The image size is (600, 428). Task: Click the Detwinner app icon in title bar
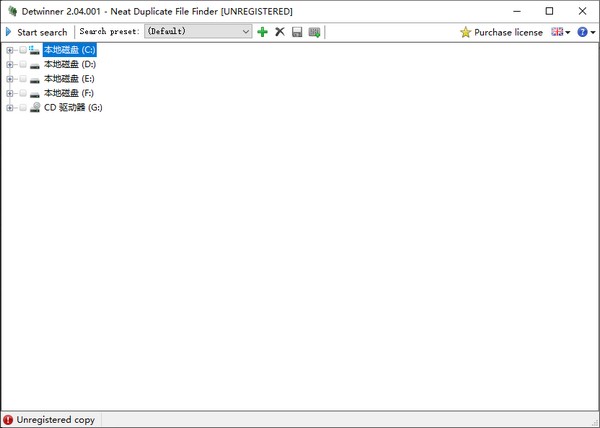[x=12, y=11]
